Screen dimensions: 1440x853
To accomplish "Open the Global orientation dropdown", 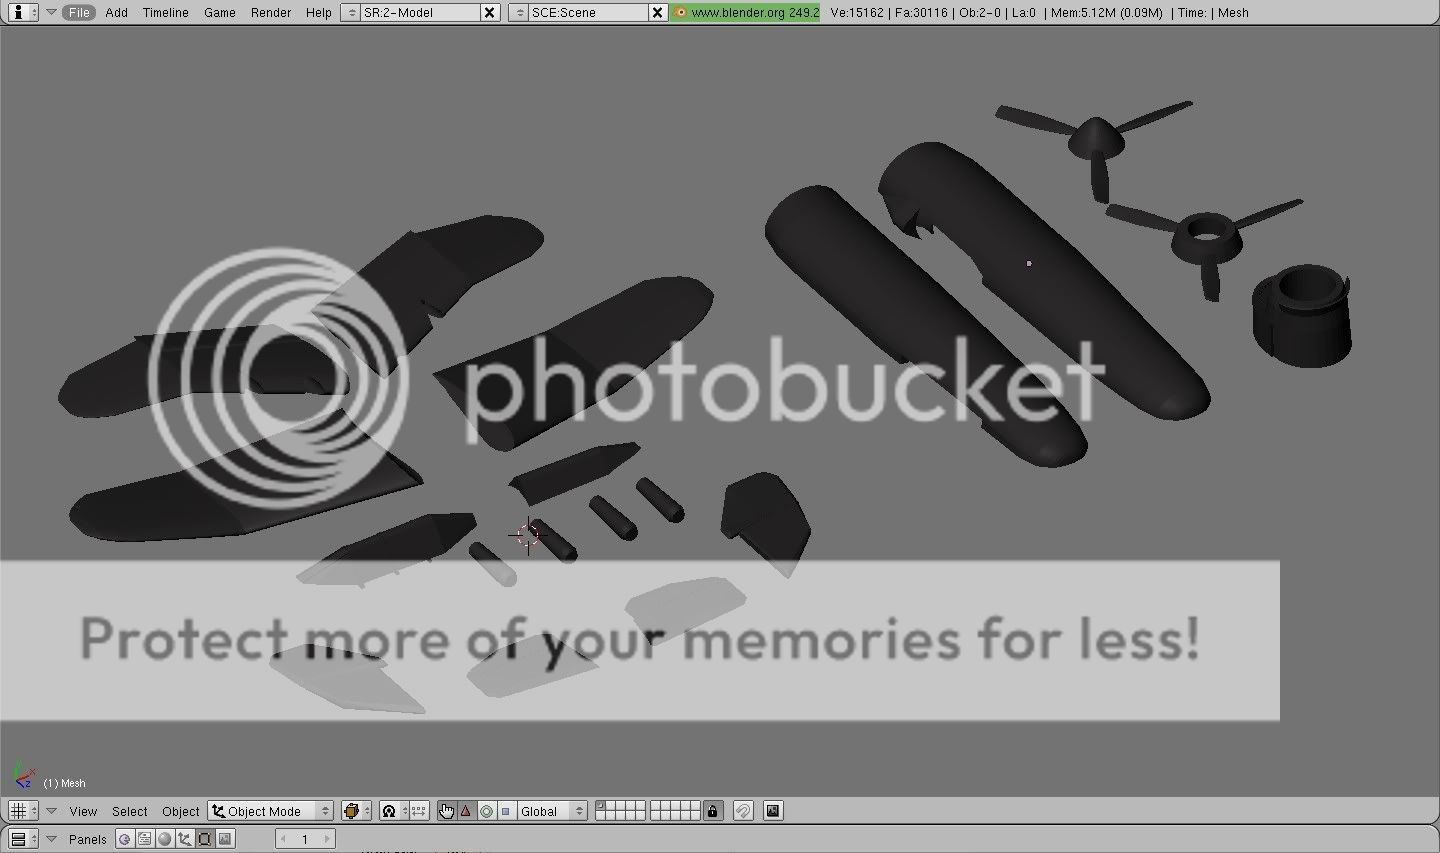I will 552,811.
